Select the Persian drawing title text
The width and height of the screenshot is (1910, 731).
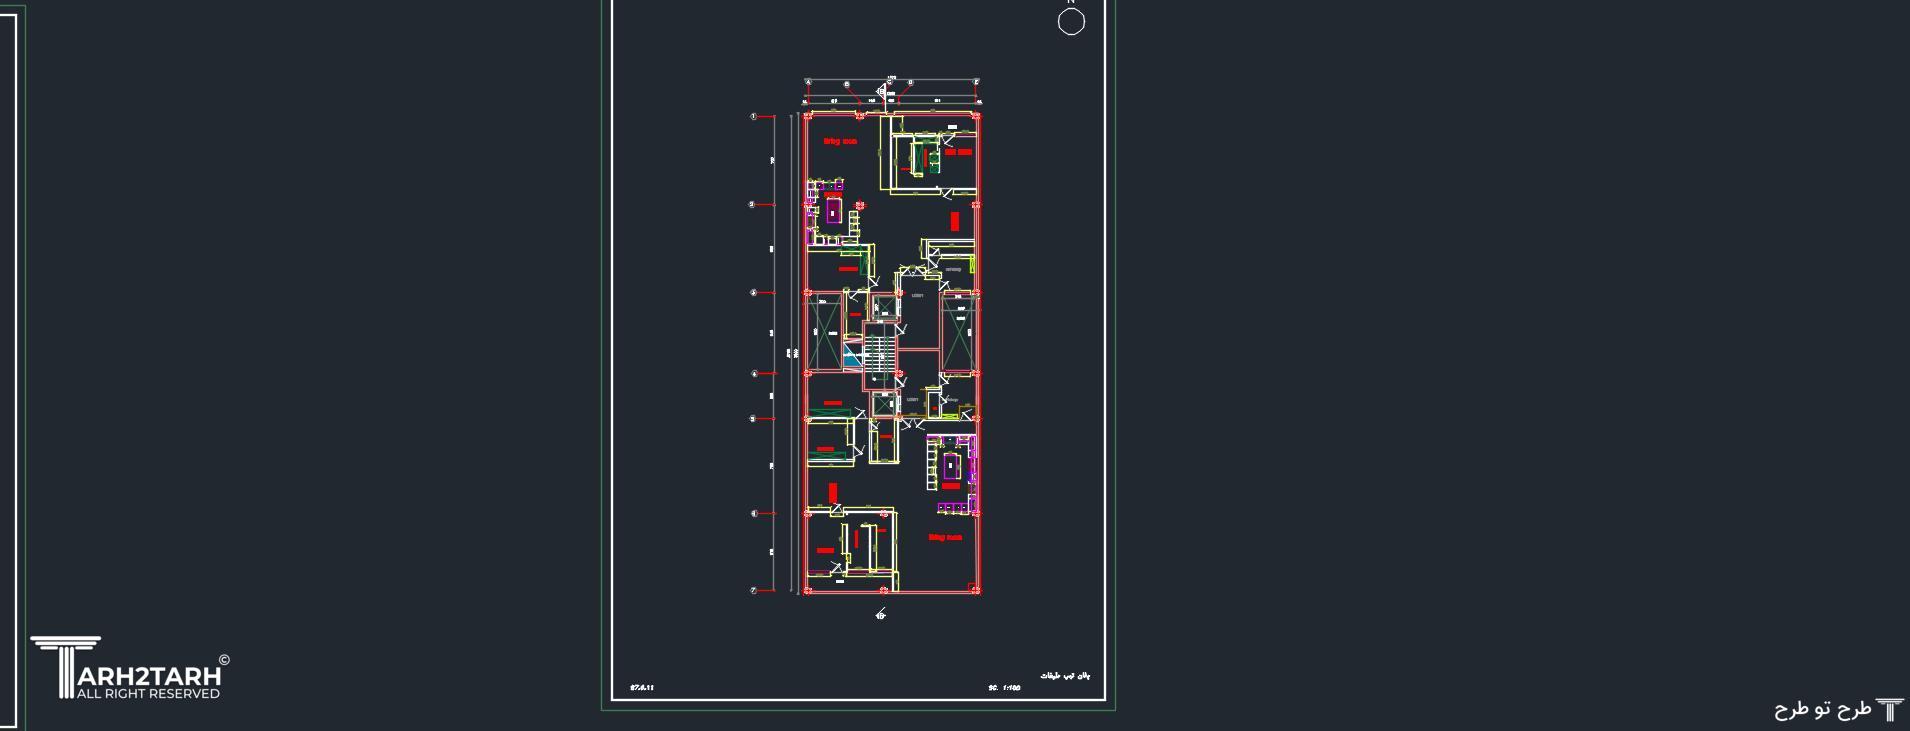(1065, 677)
